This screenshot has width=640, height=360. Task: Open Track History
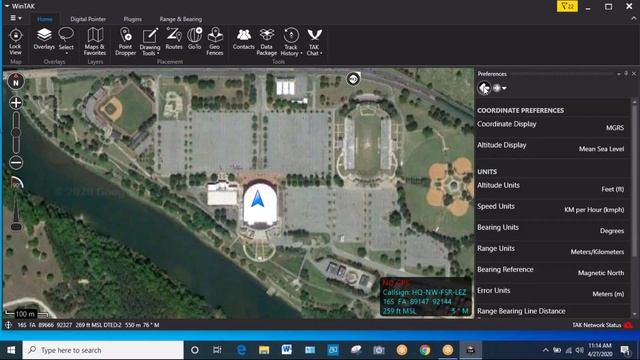[291, 42]
